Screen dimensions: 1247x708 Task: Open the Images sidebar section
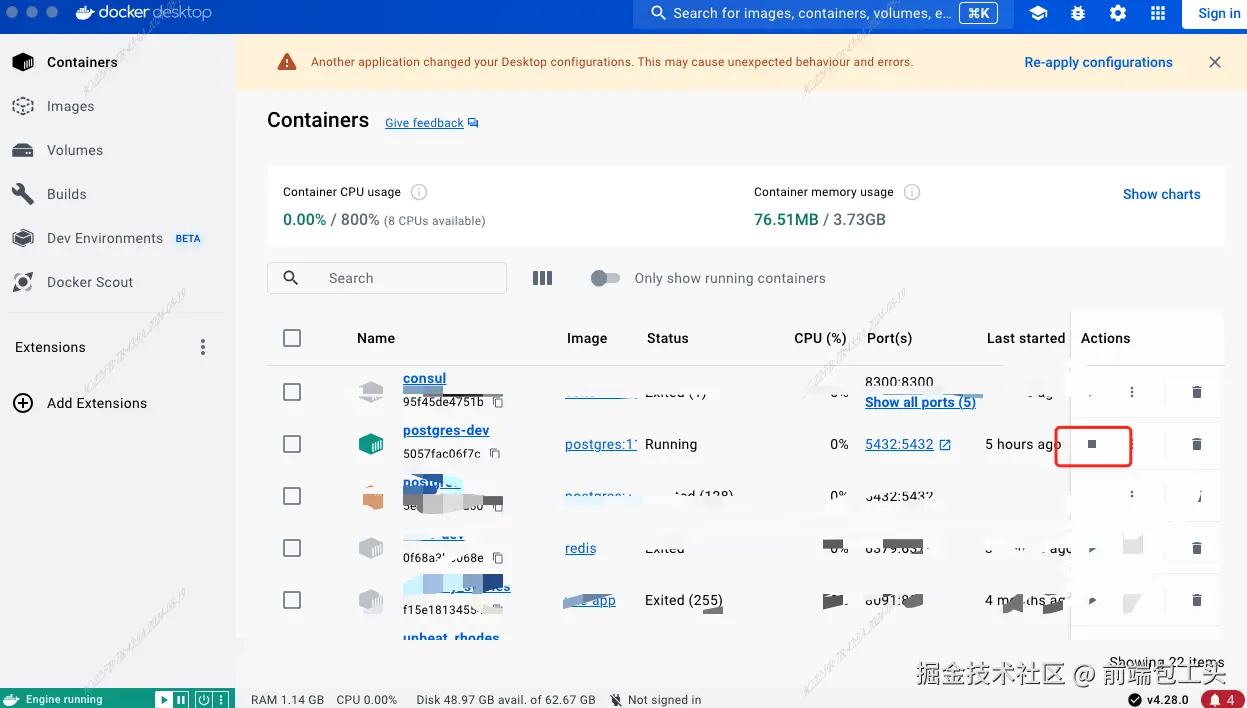pyautogui.click(x=70, y=106)
